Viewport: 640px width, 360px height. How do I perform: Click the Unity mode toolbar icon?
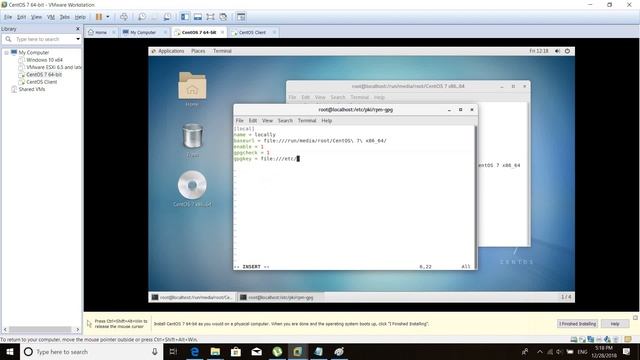tap(223, 17)
